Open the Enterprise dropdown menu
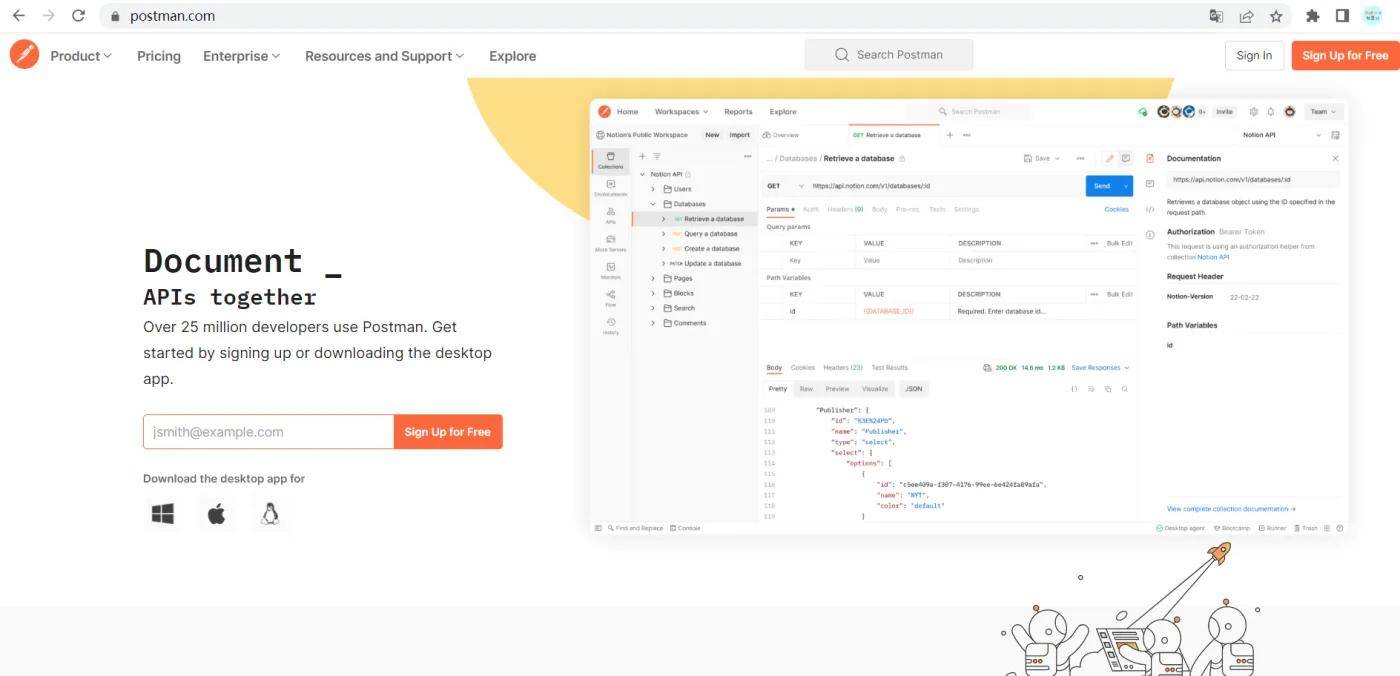This screenshot has width=1400, height=676. click(241, 56)
